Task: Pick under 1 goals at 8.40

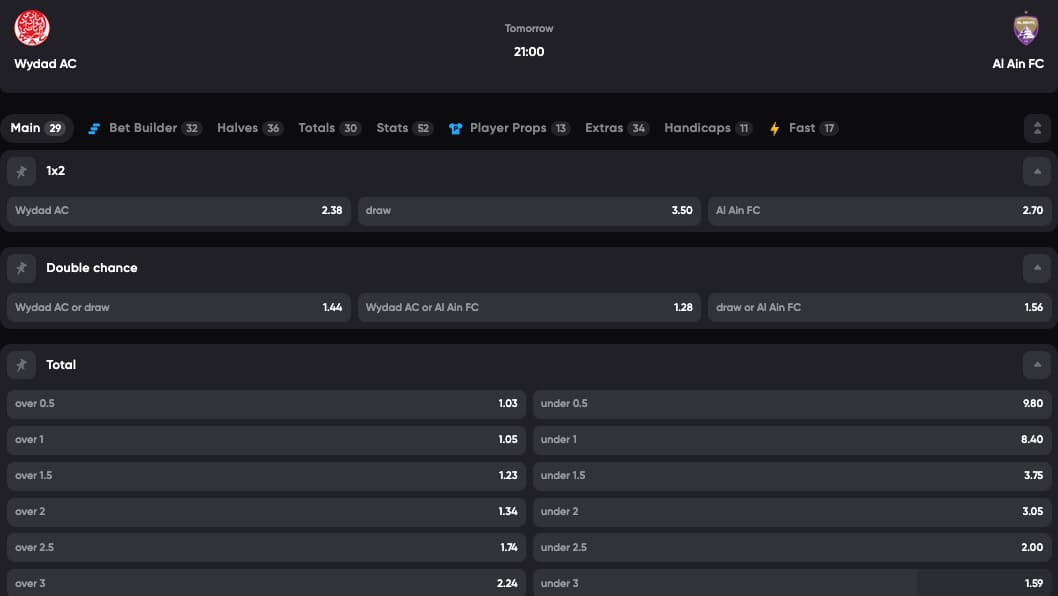Action: point(792,439)
